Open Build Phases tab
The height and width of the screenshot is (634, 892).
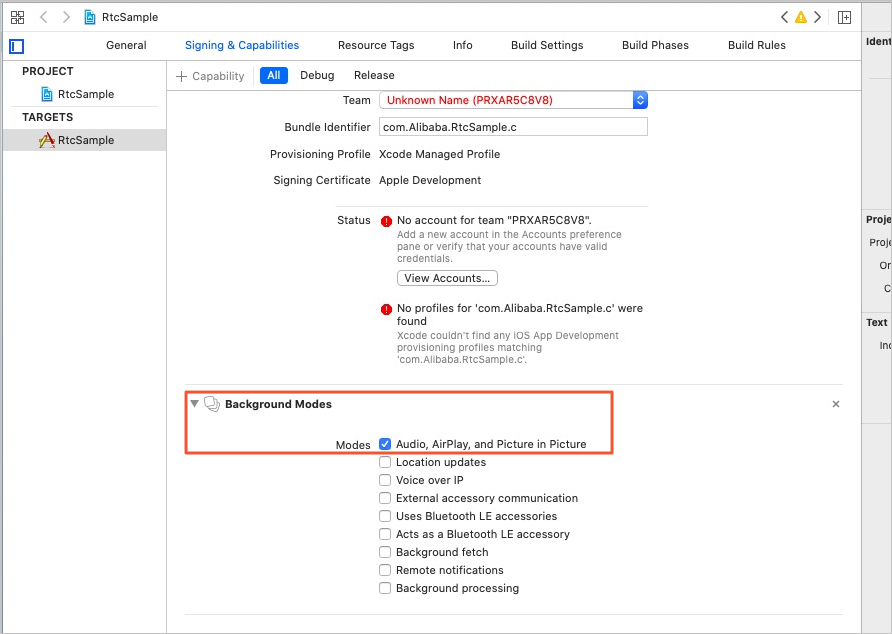coord(655,45)
